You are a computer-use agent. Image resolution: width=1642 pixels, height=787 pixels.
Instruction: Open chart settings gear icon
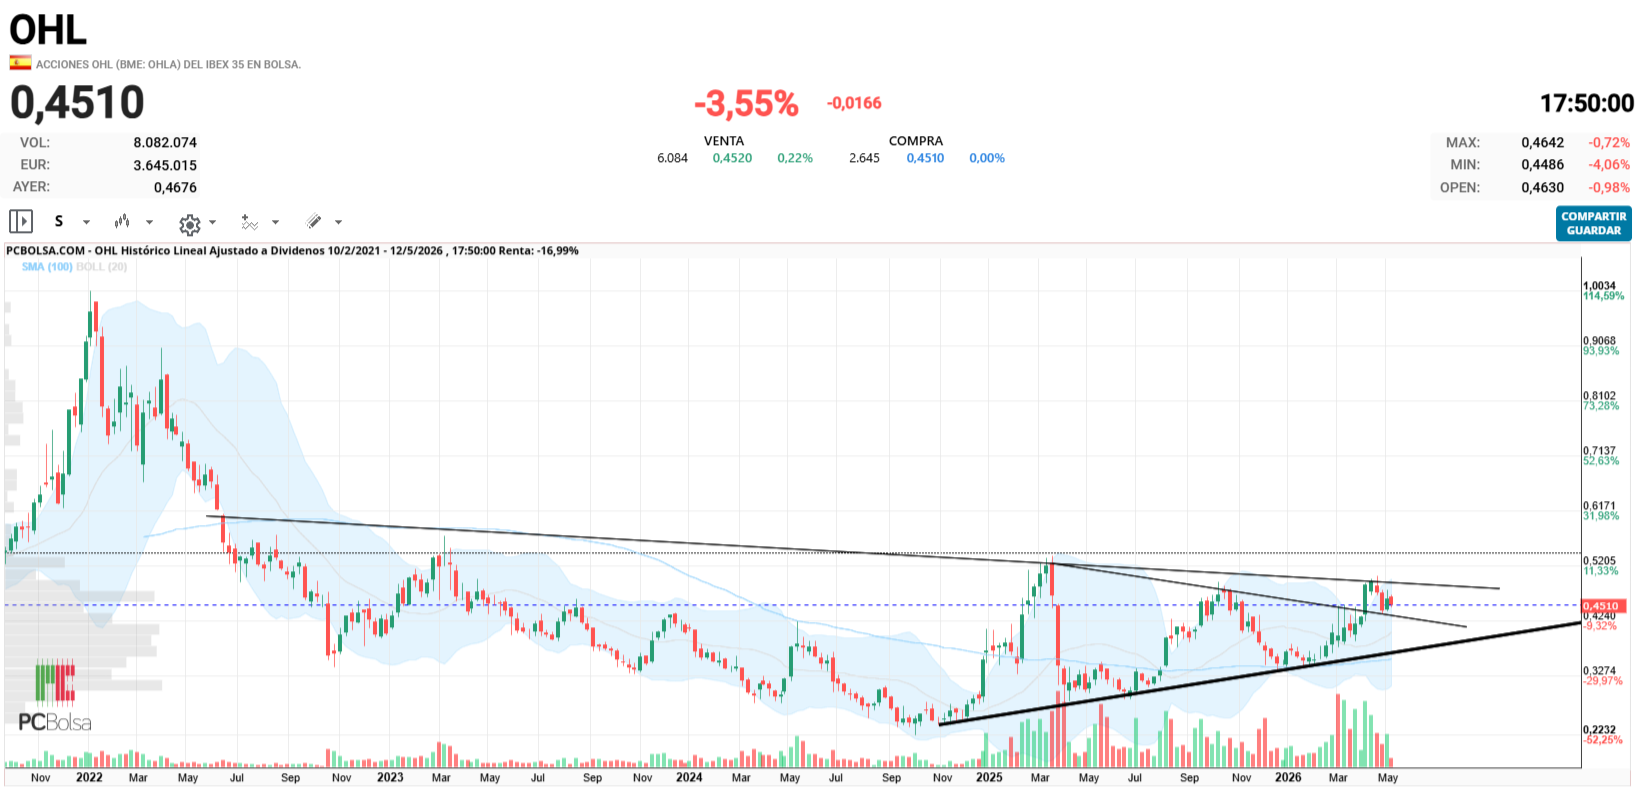tap(189, 224)
